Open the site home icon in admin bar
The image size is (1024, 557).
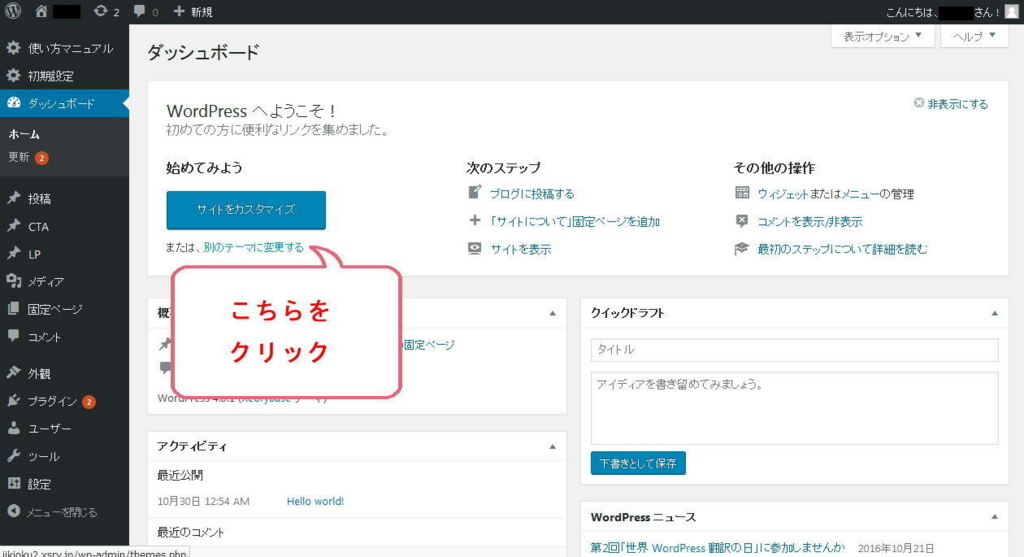(x=41, y=11)
